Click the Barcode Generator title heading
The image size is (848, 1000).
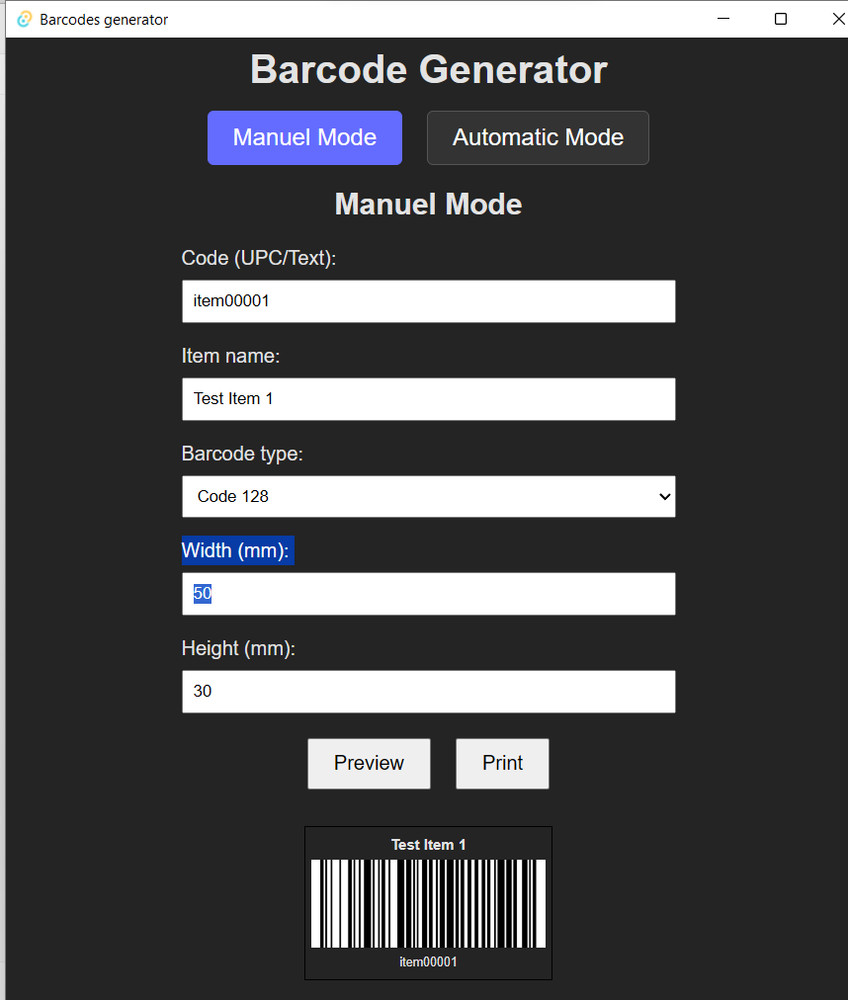(428, 69)
